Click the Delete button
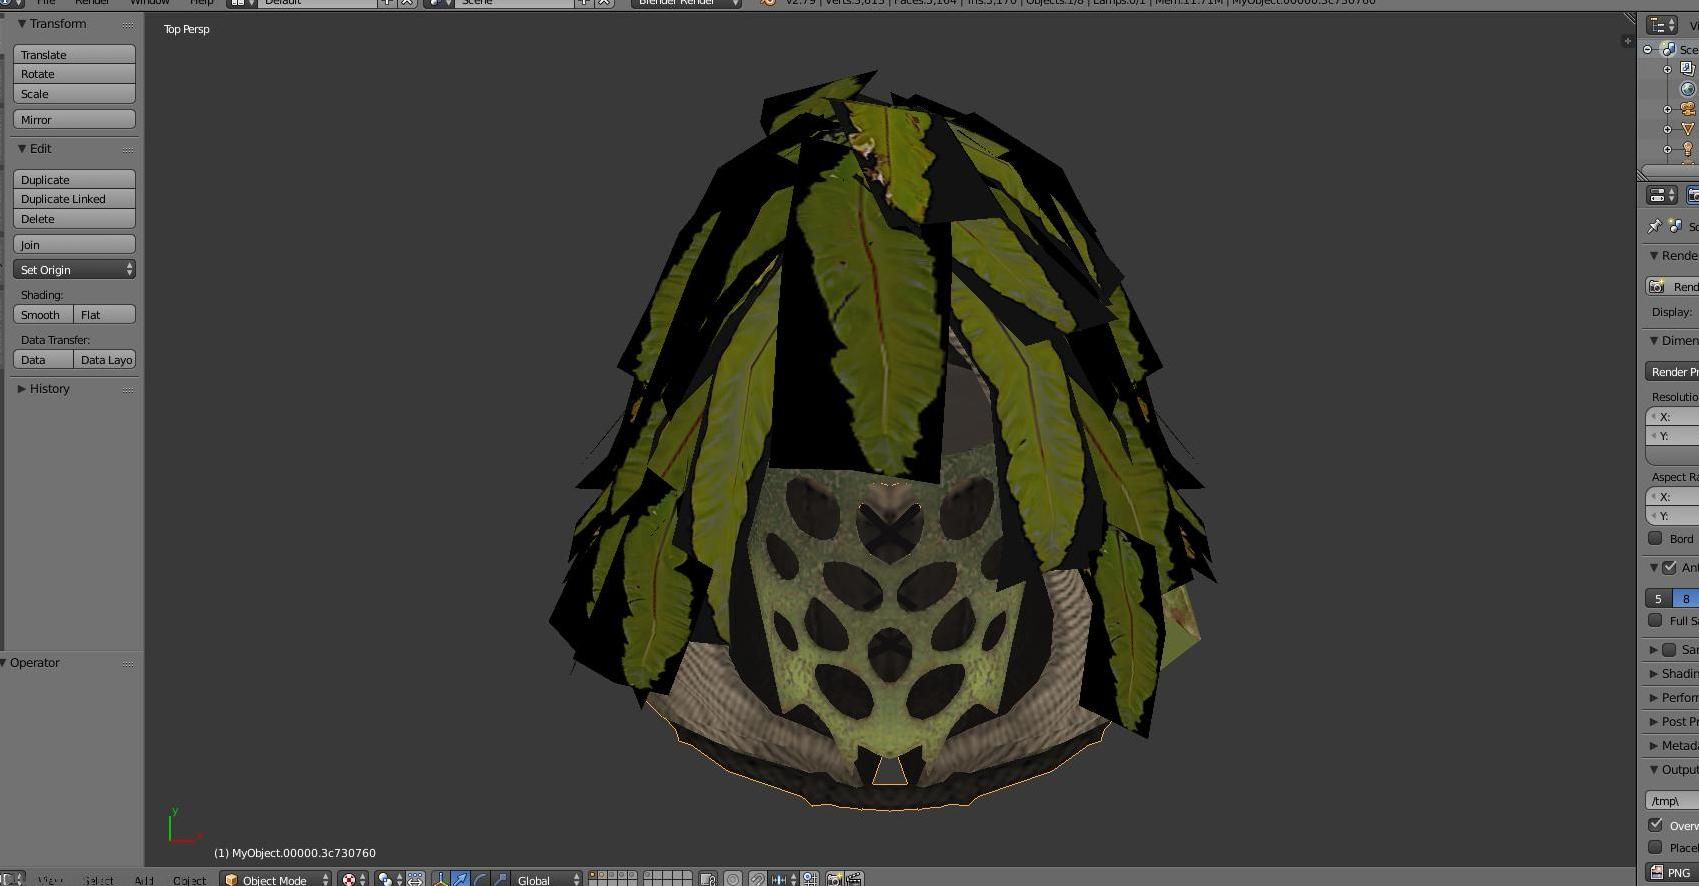The width and height of the screenshot is (1699, 886). coord(74,219)
